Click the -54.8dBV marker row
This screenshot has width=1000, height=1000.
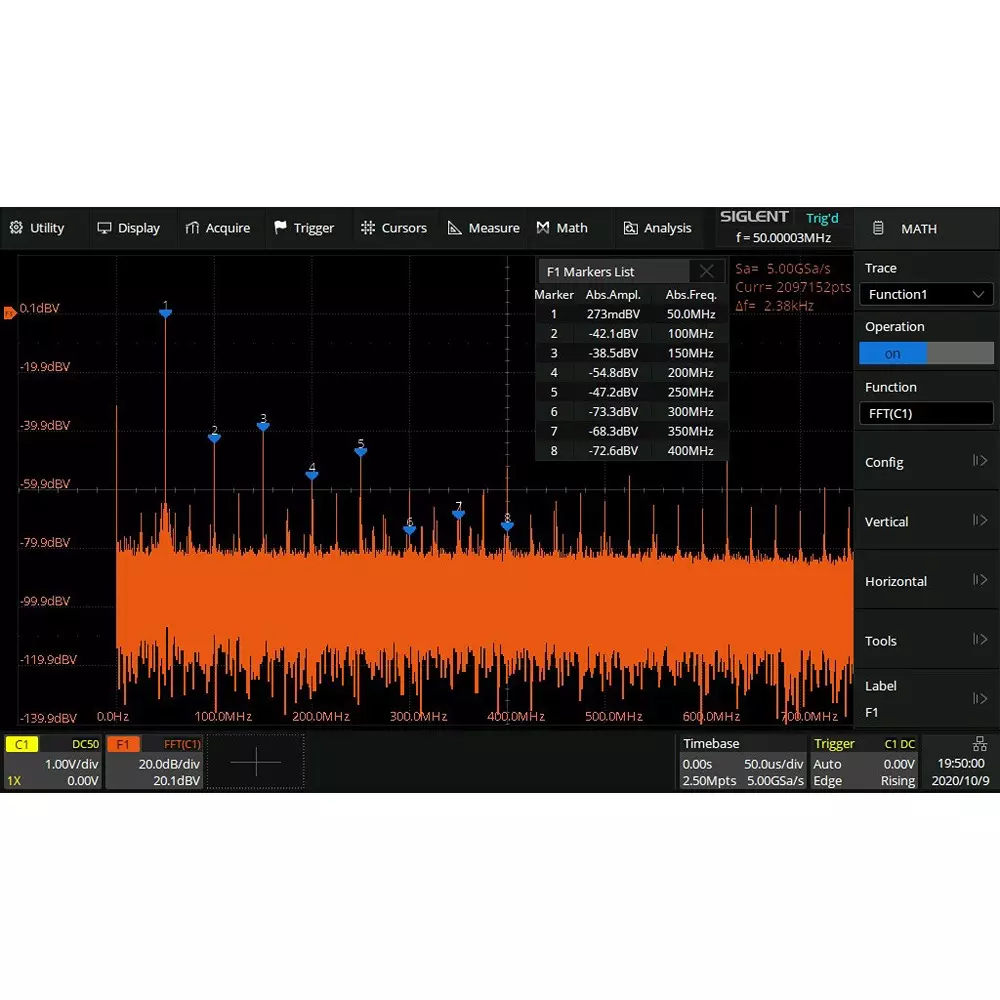click(x=631, y=372)
